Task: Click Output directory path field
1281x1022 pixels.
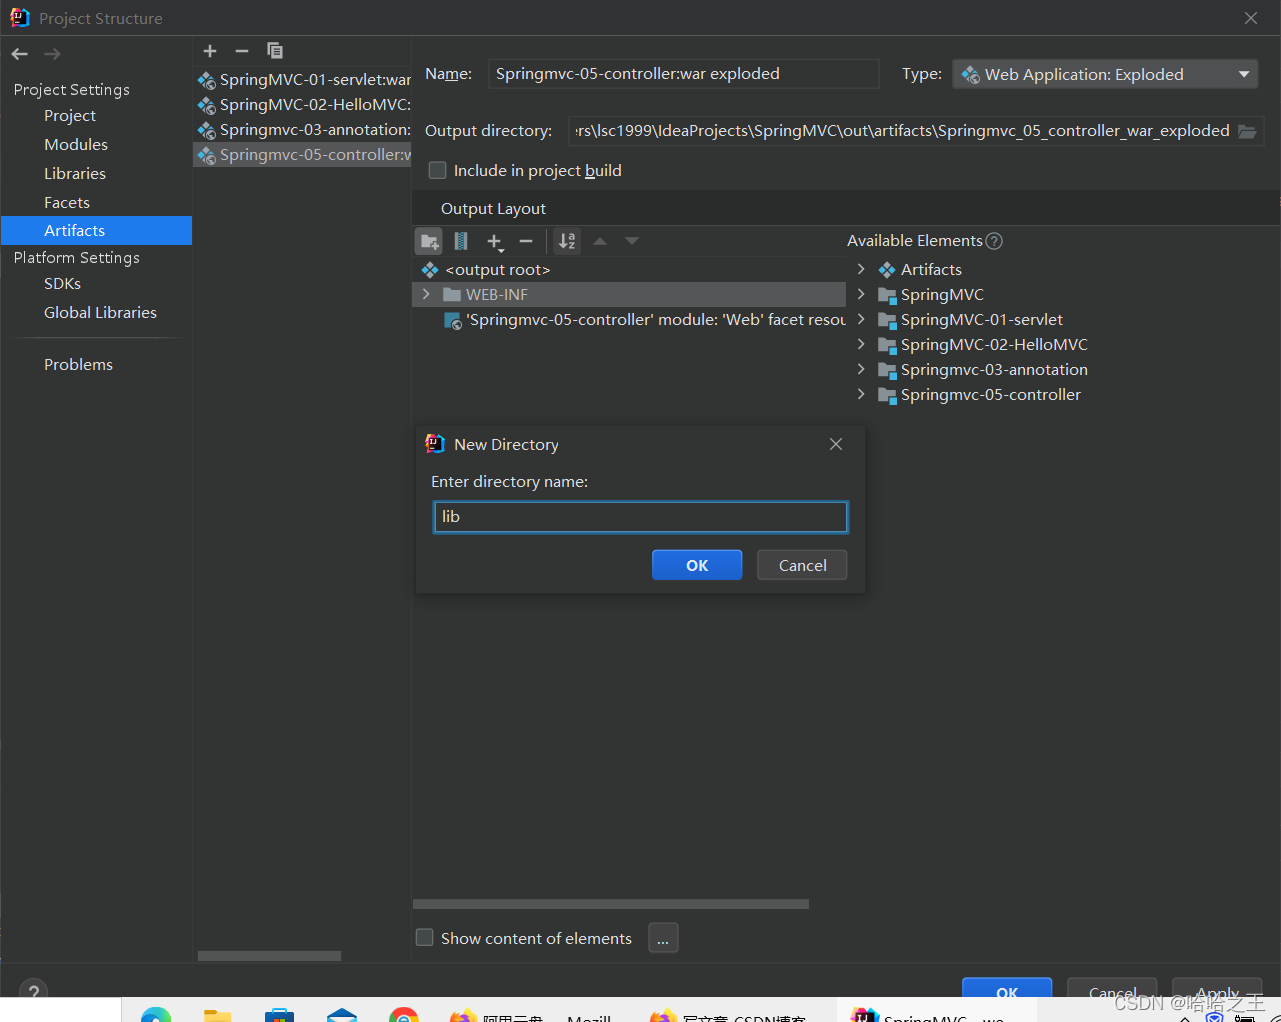Action: (900, 131)
